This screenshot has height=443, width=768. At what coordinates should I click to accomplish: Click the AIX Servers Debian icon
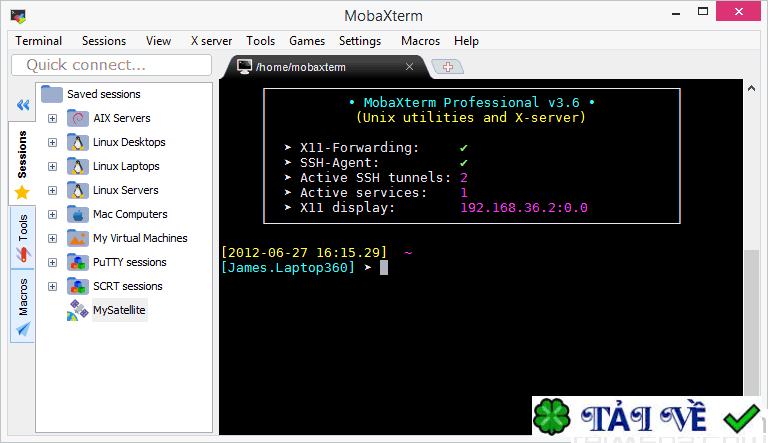tap(77, 118)
